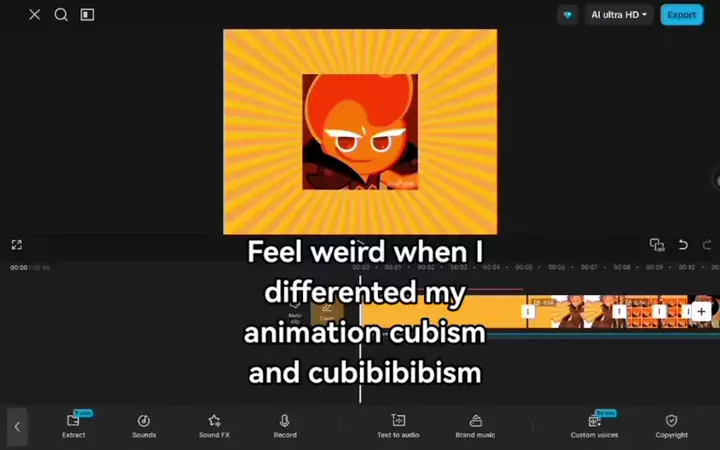
Task: Redo the last edit
Action: point(707,245)
